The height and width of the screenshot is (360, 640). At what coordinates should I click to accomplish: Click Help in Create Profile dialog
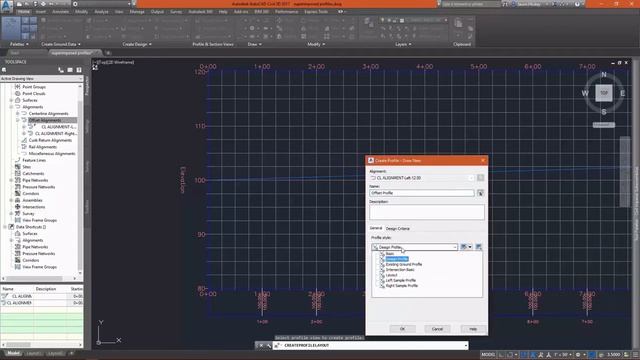473,329
